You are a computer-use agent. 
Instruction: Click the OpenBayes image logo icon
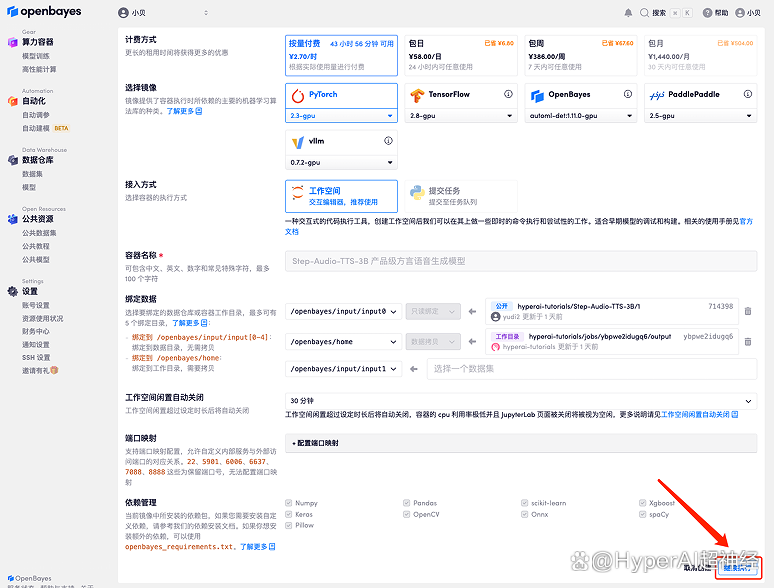(x=537, y=95)
